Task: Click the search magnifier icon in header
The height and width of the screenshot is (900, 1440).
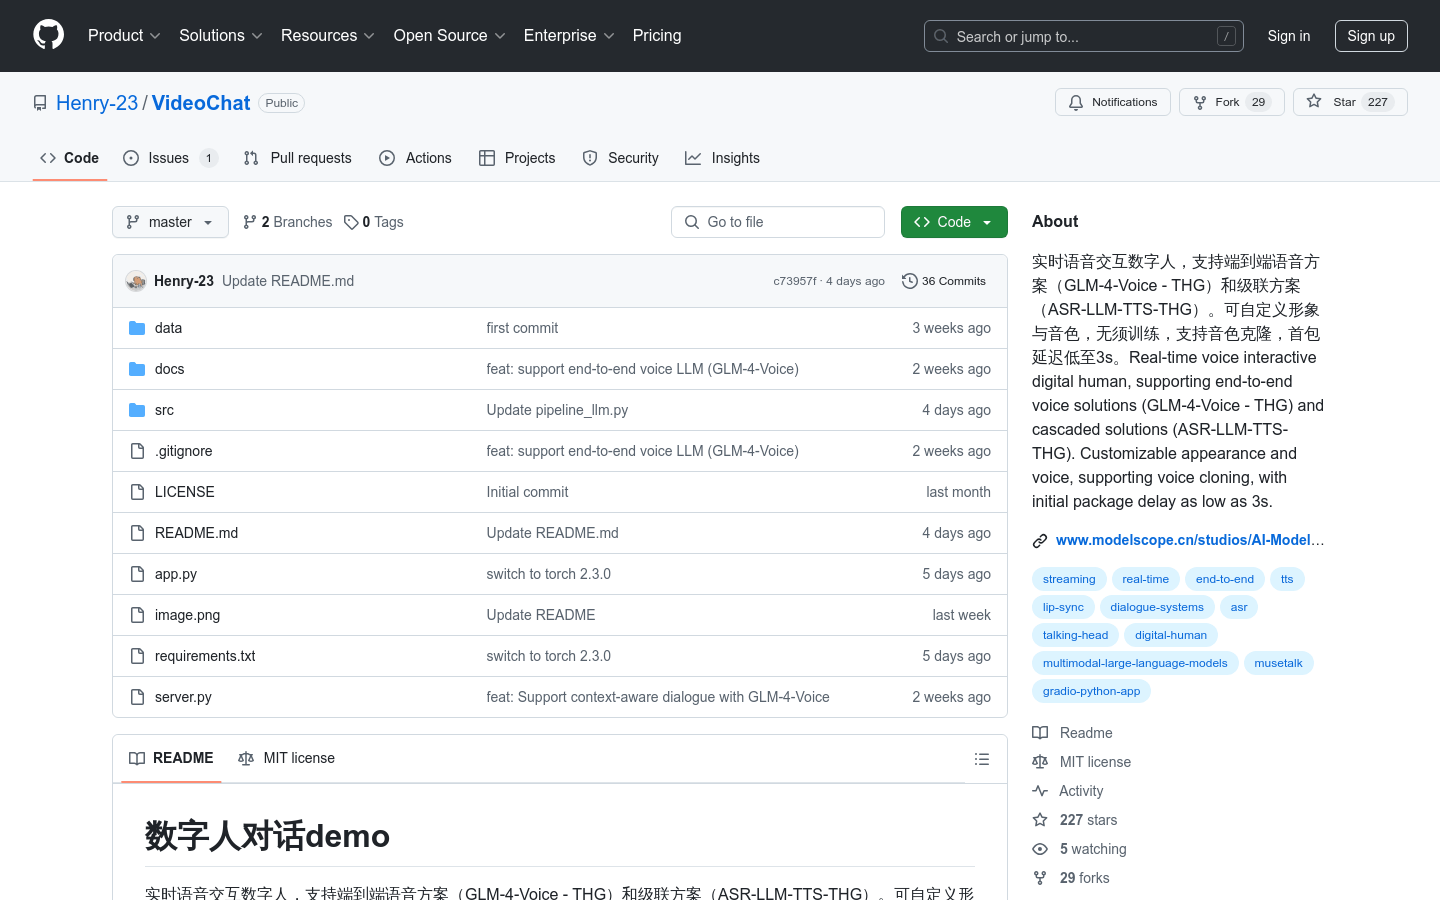Action: pyautogui.click(x=941, y=36)
